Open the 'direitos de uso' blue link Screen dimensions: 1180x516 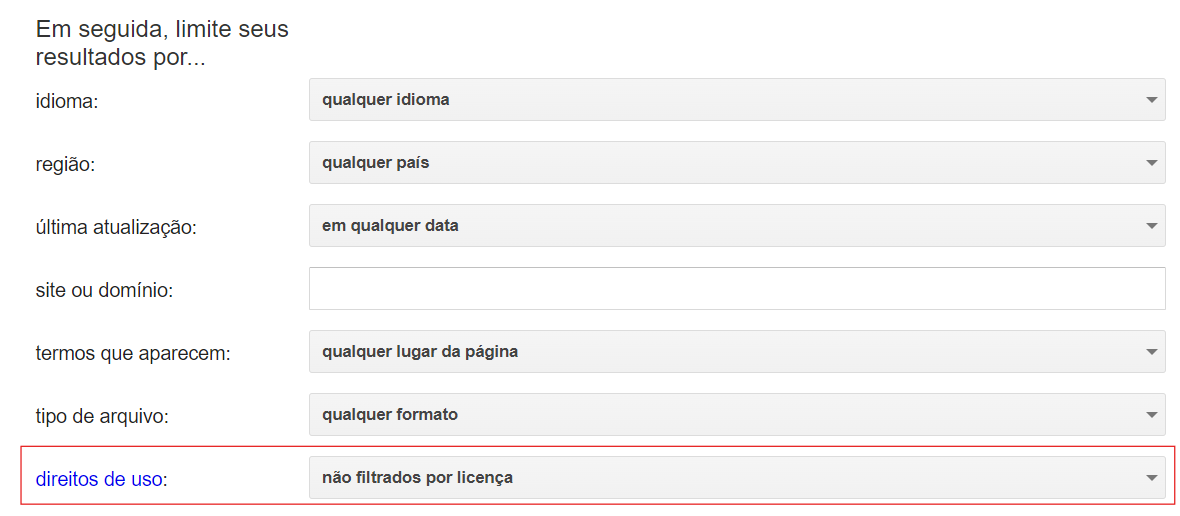click(99, 478)
